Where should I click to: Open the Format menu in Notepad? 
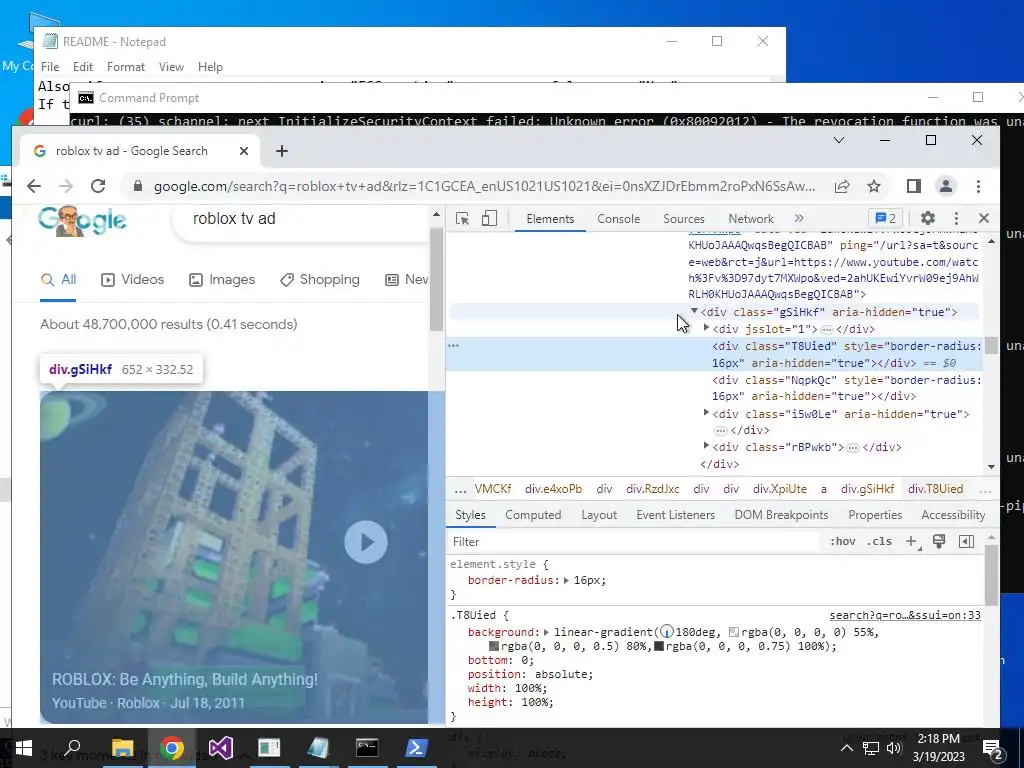(x=125, y=67)
